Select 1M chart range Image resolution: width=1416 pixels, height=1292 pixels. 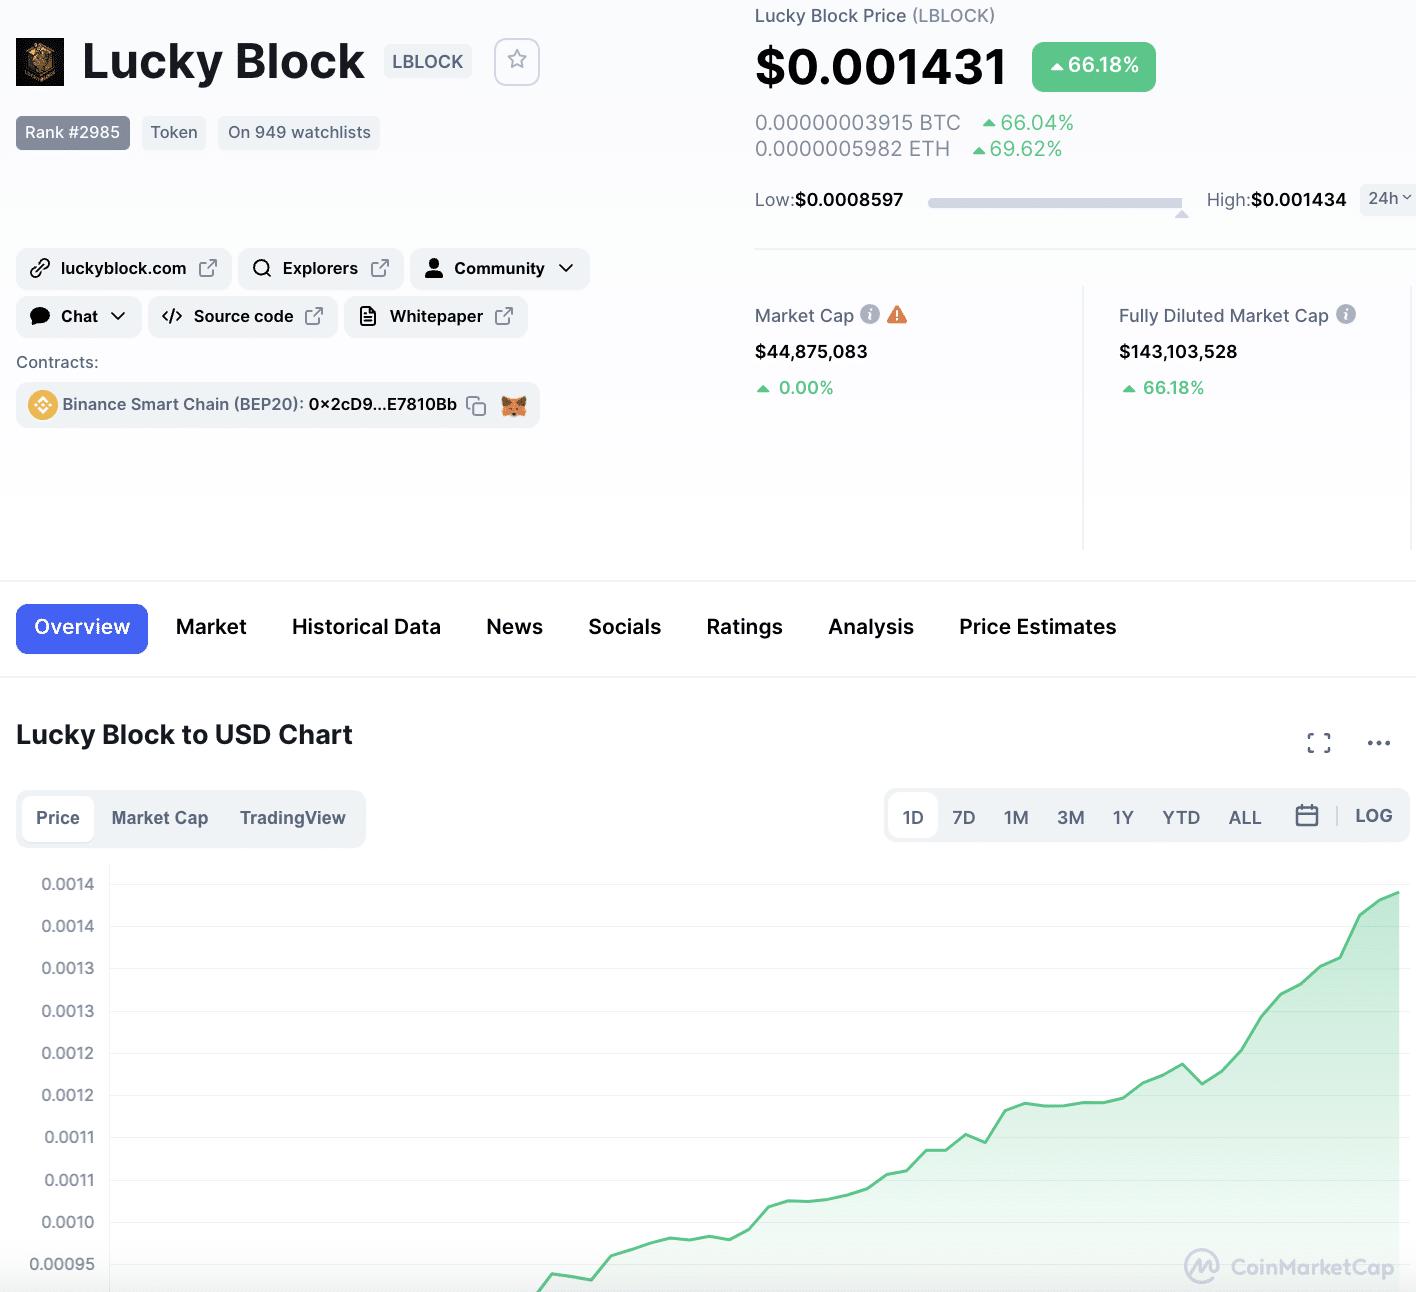pyautogui.click(x=1016, y=817)
